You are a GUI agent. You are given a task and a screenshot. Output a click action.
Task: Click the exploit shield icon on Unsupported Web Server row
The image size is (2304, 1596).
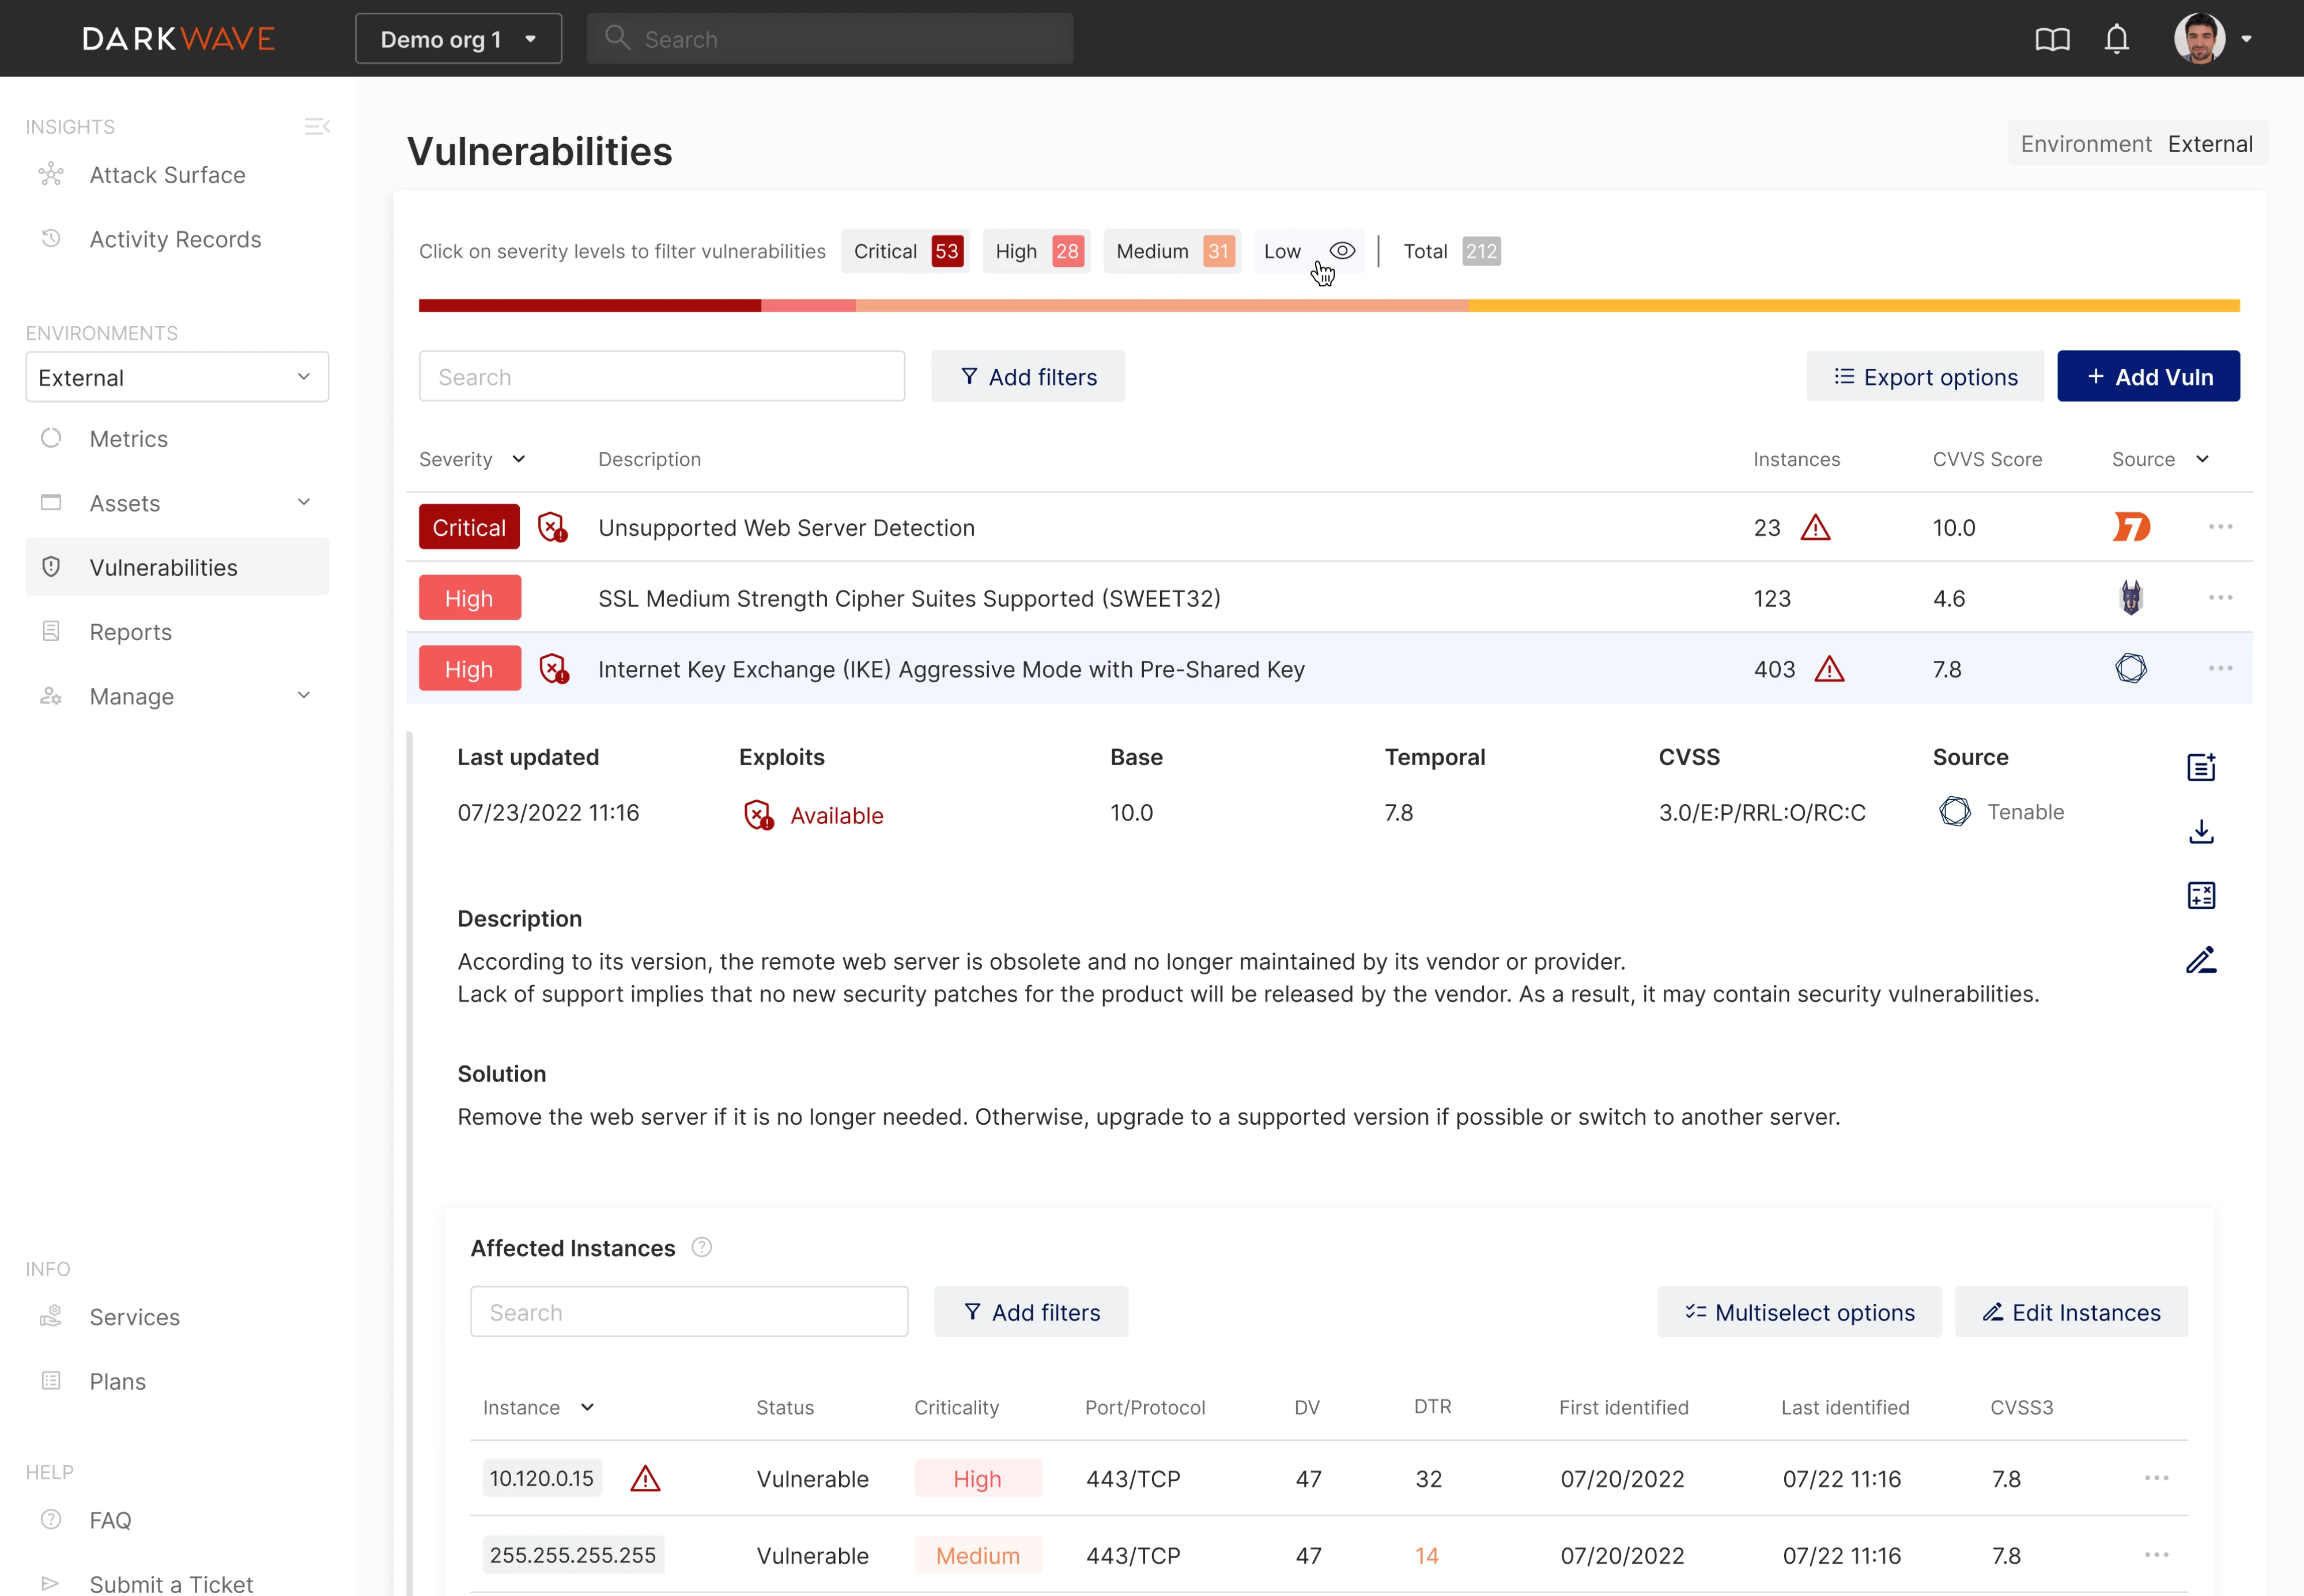pos(553,527)
